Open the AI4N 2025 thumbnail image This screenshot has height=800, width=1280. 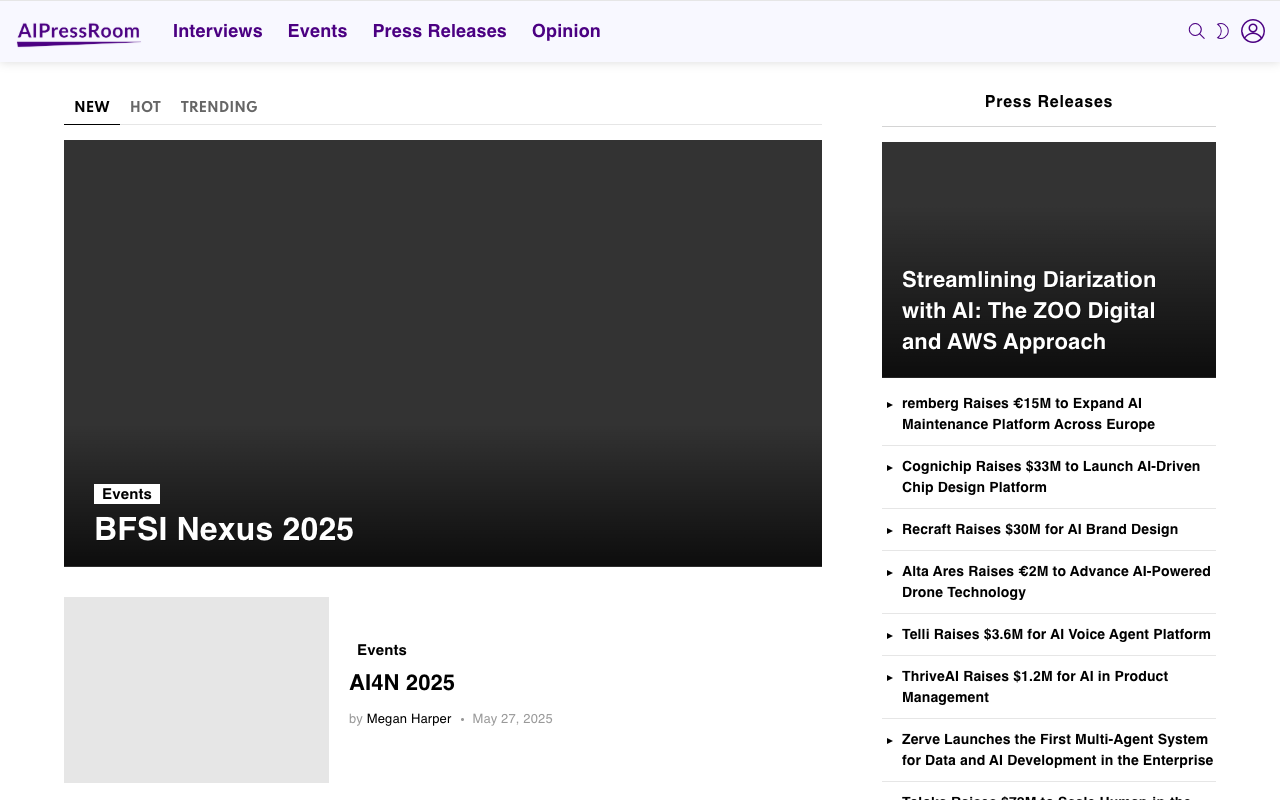(x=196, y=690)
